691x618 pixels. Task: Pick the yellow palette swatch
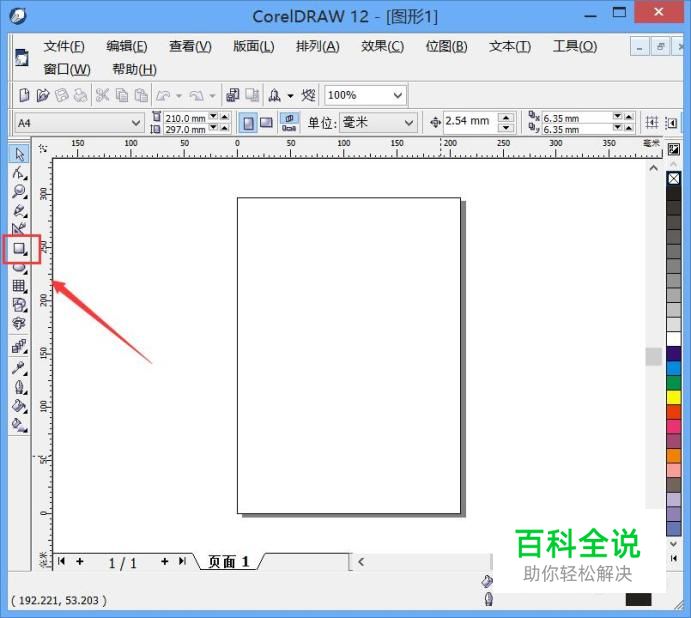pos(674,397)
